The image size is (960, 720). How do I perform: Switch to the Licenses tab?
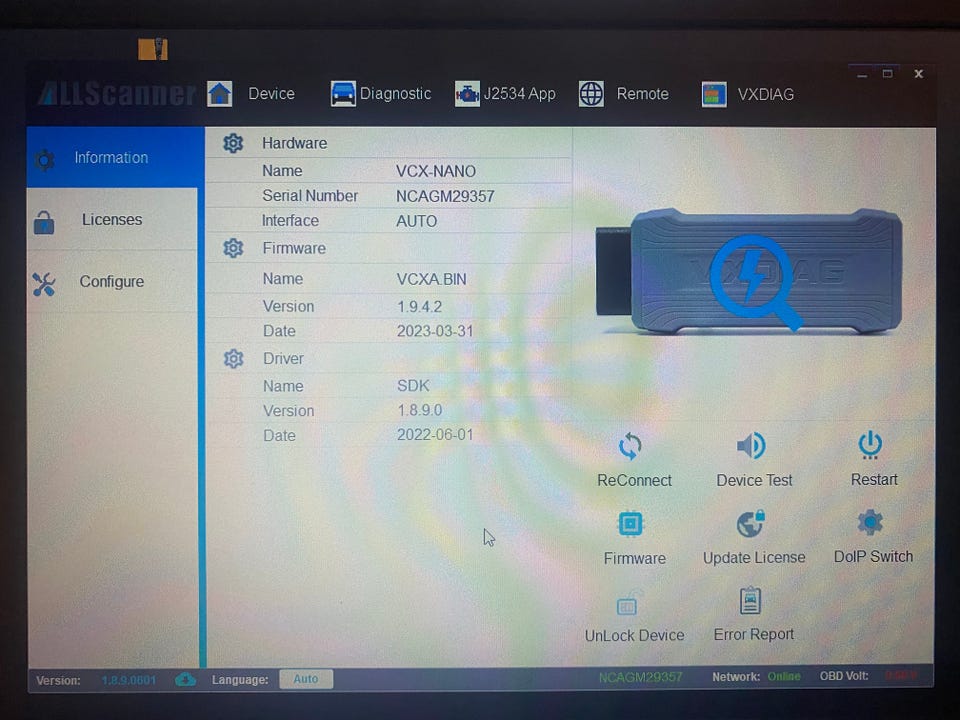coord(112,219)
